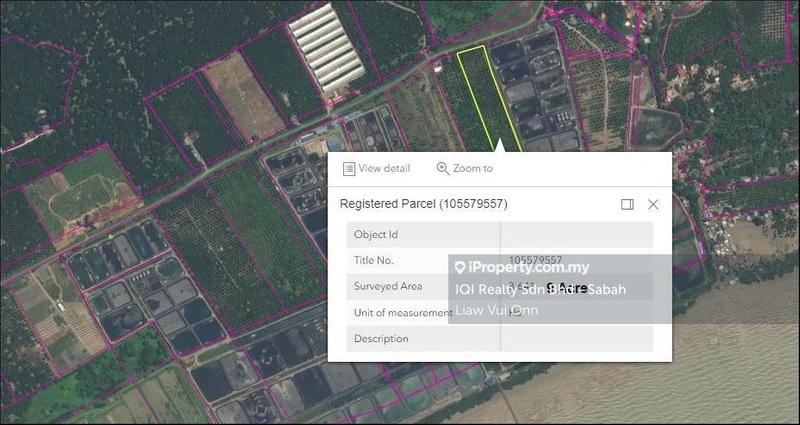Close the Registered Parcel popup
Viewport: 800px width, 425px height.
point(653,204)
